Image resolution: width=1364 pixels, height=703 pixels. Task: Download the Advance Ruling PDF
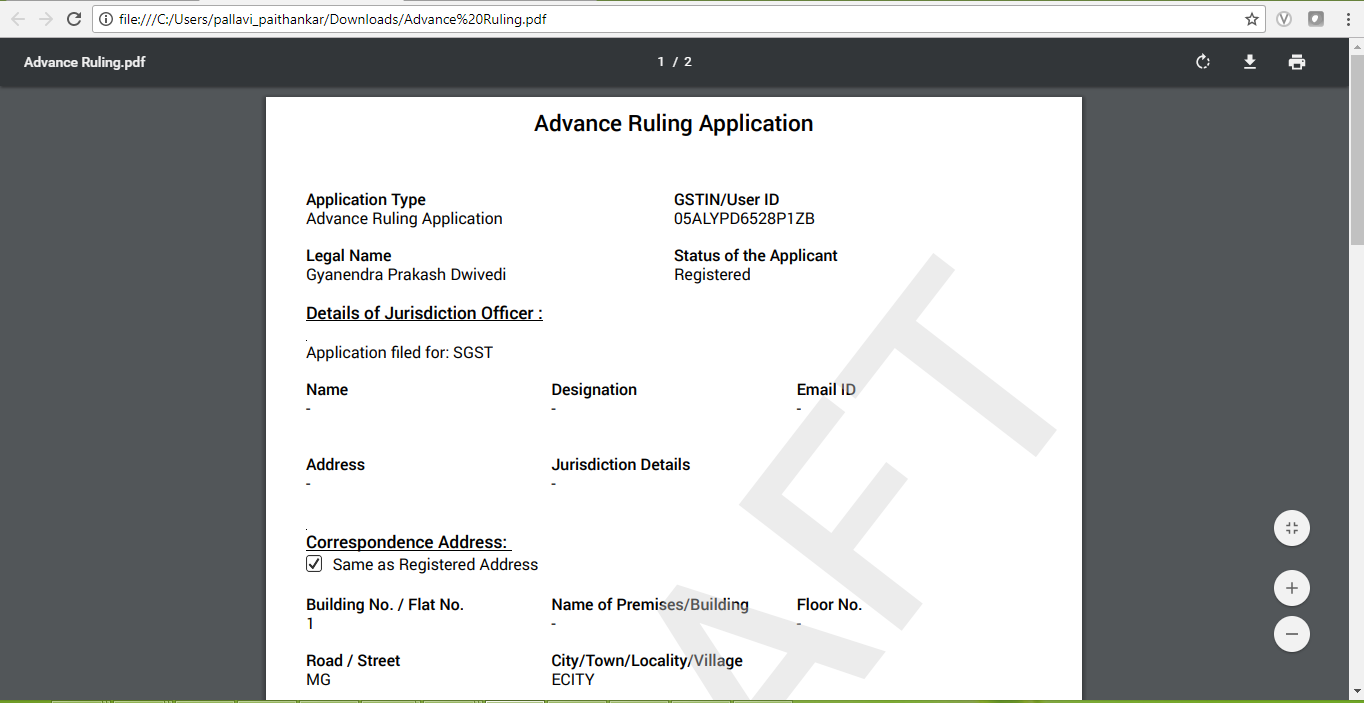[1249, 61]
